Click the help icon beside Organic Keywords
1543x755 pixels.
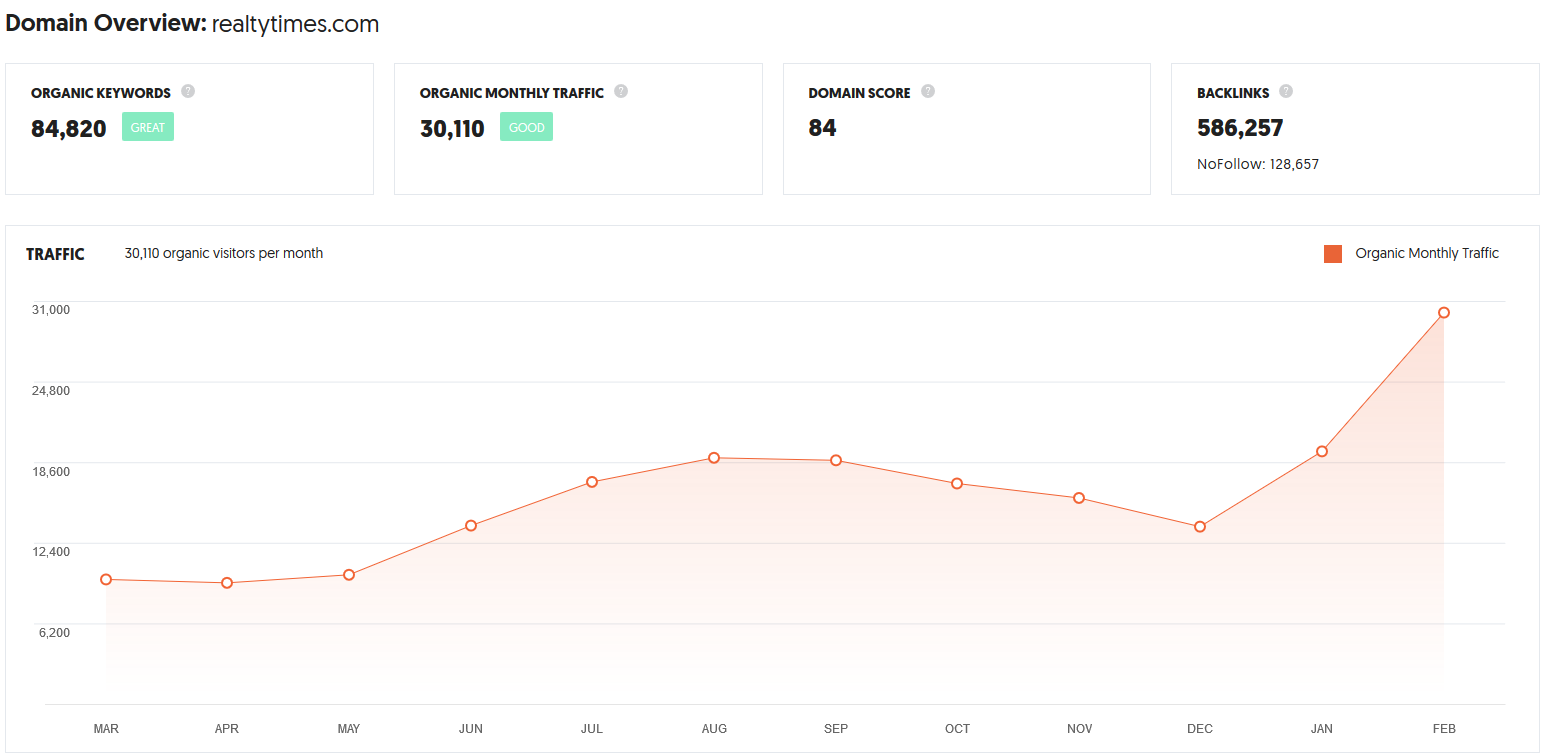[x=188, y=91]
